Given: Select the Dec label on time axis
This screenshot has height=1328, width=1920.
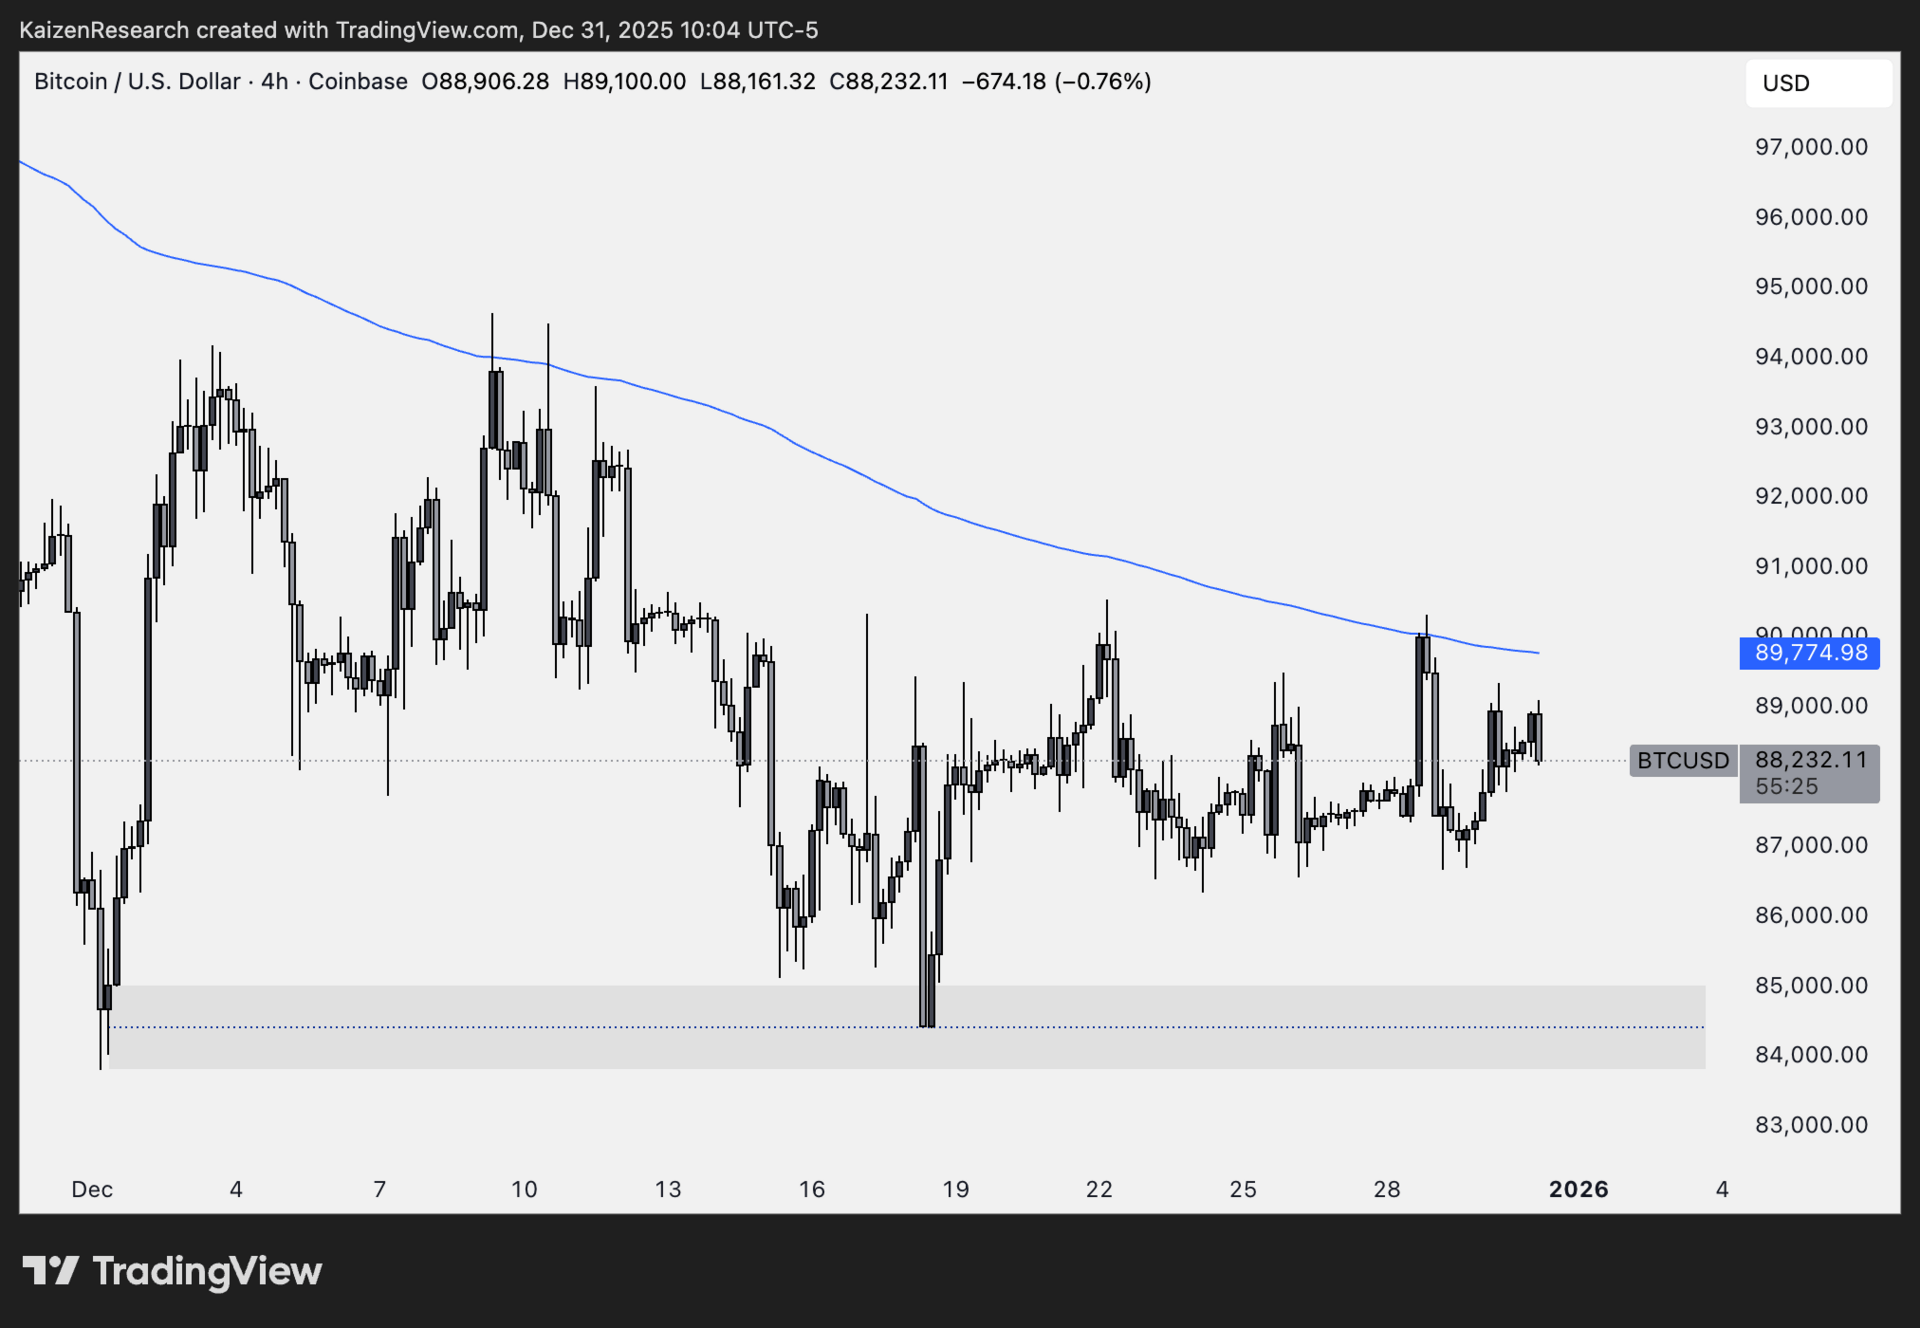Looking at the screenshot, I should [x=91, y=1189].
